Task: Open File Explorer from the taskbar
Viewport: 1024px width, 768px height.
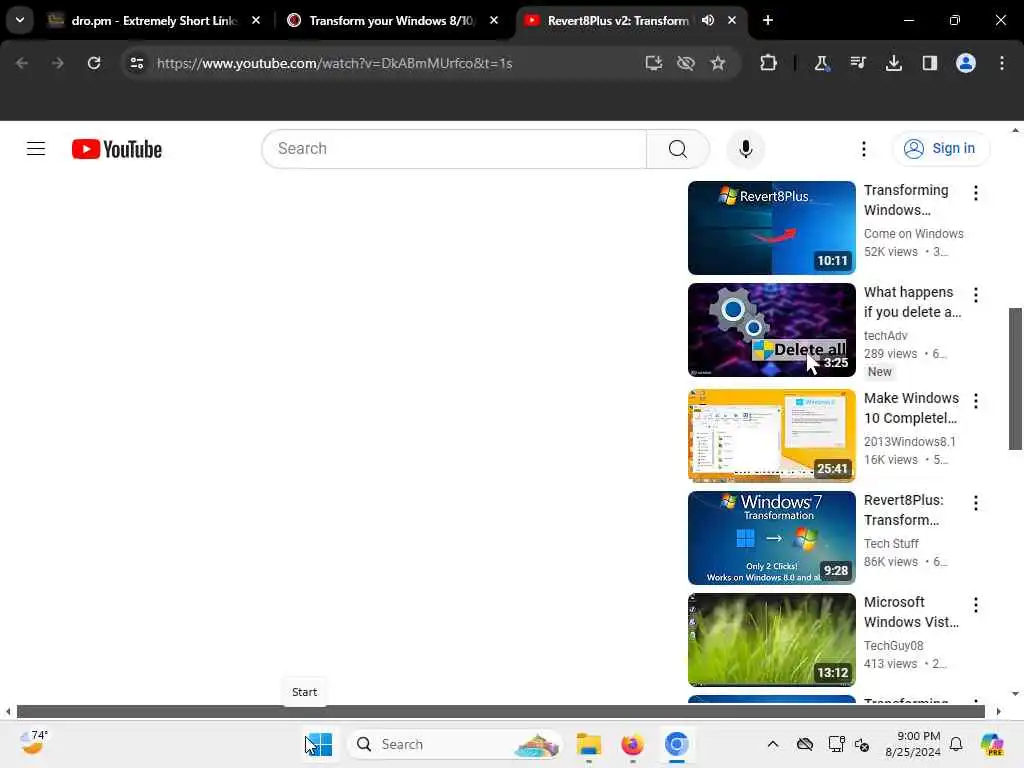Action: tap(588, 744)
